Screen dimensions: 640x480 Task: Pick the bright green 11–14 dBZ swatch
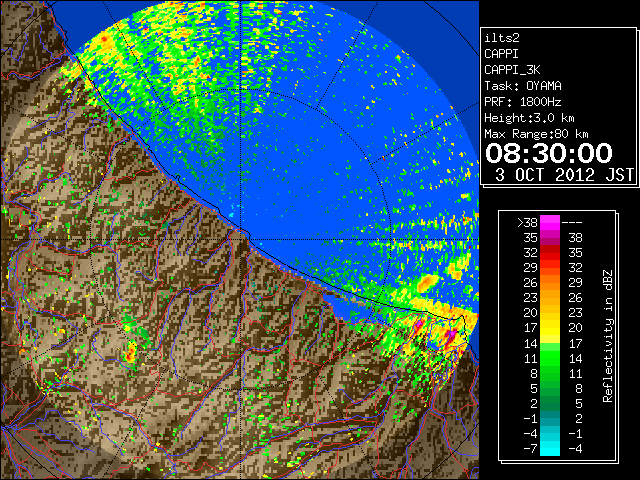[x=550, y=358]
